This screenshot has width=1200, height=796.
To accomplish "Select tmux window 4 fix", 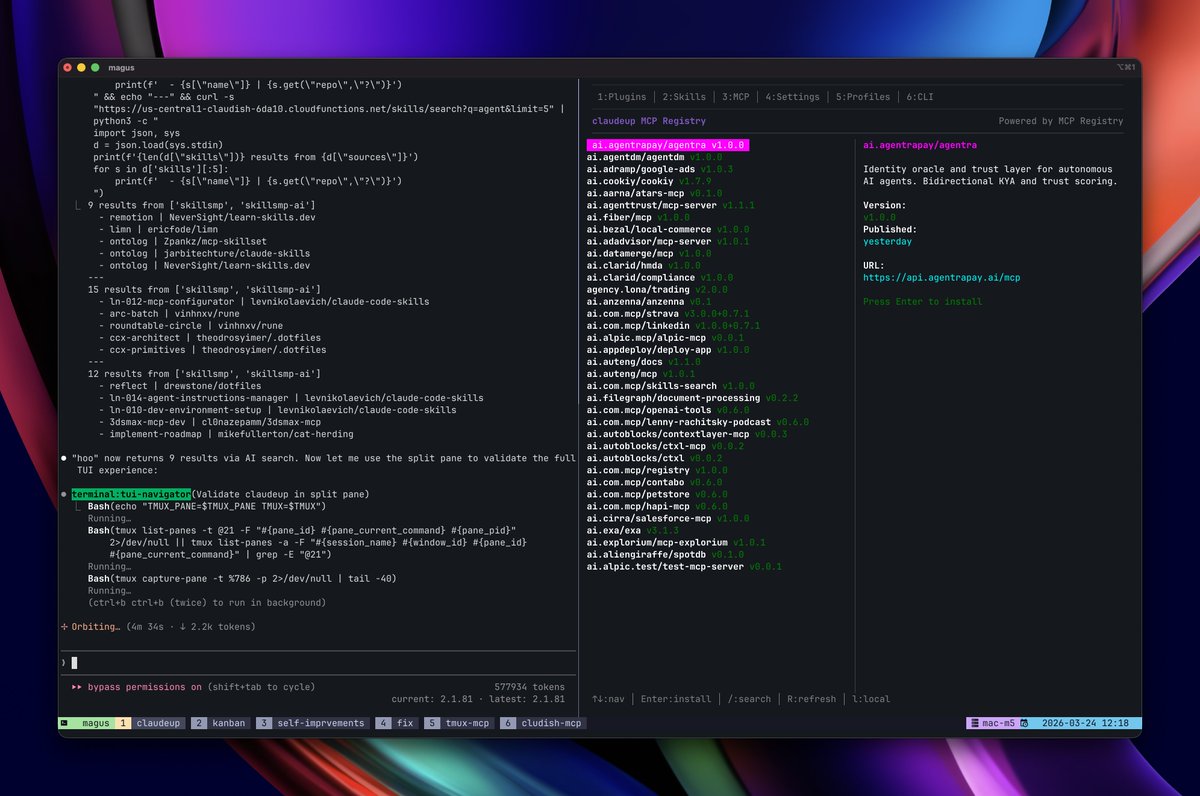I will [396, 722].
